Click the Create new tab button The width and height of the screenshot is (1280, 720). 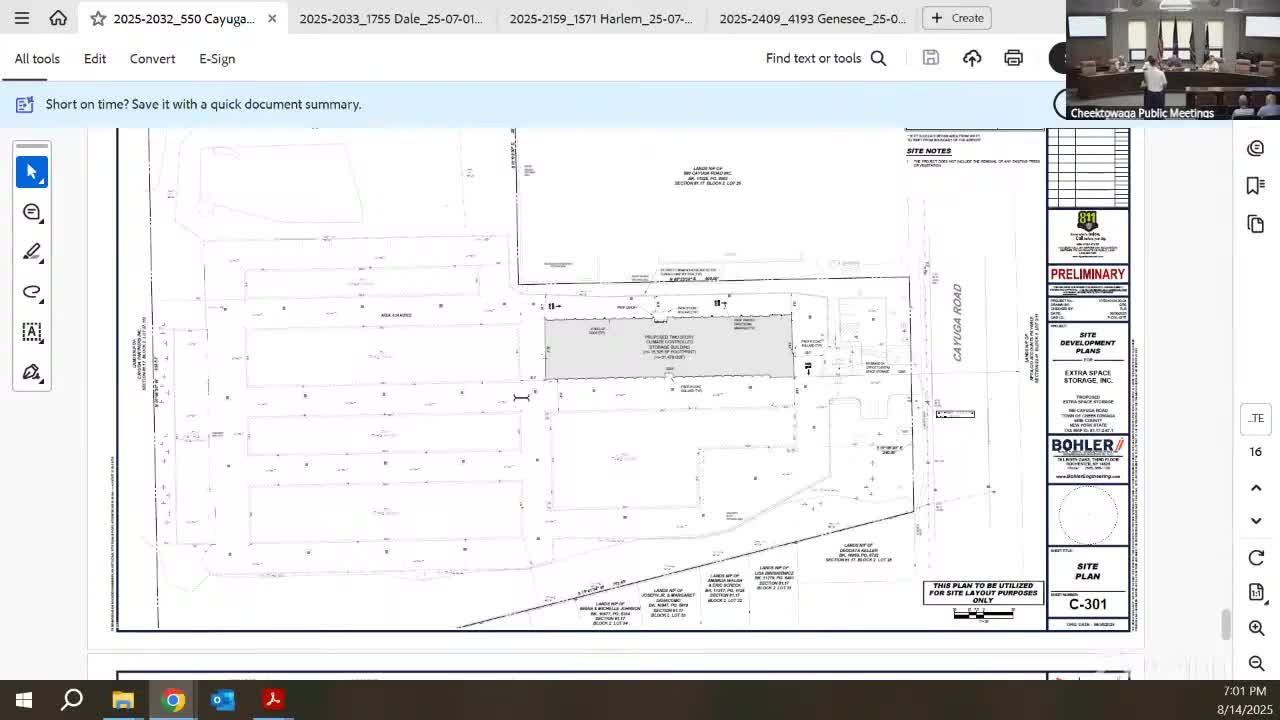click(x=957, y=18)
